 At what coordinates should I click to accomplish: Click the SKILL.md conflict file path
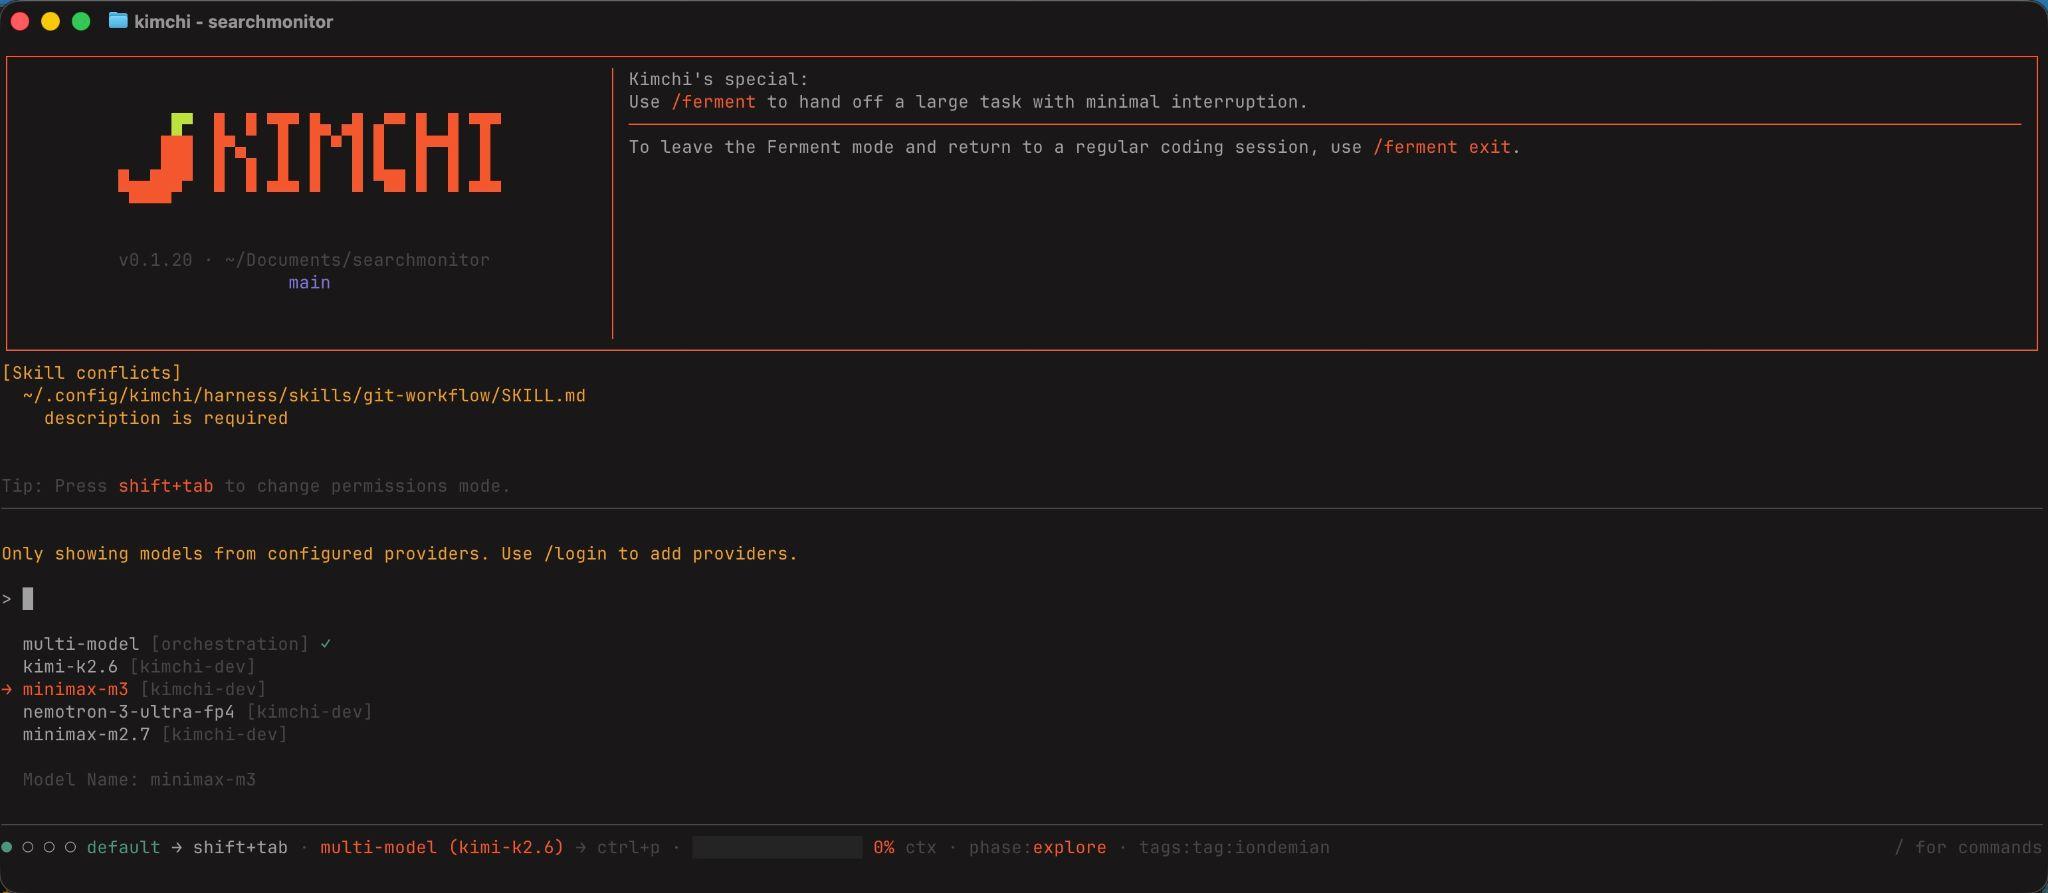(304, 396)
